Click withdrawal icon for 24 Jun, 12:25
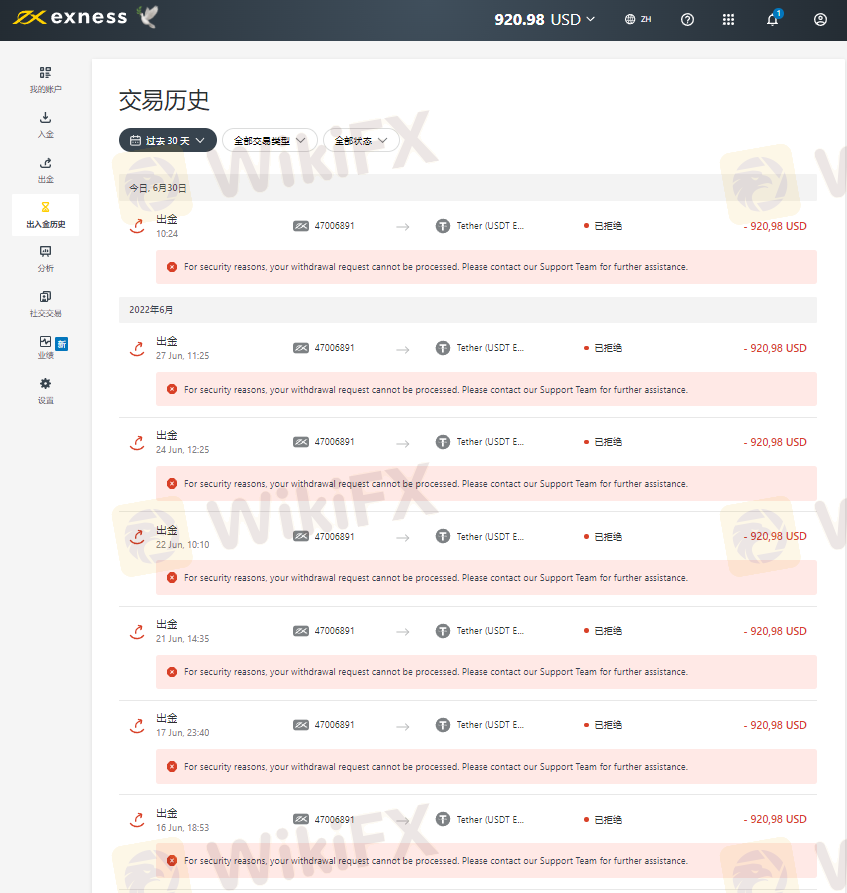 click(137, 442)
